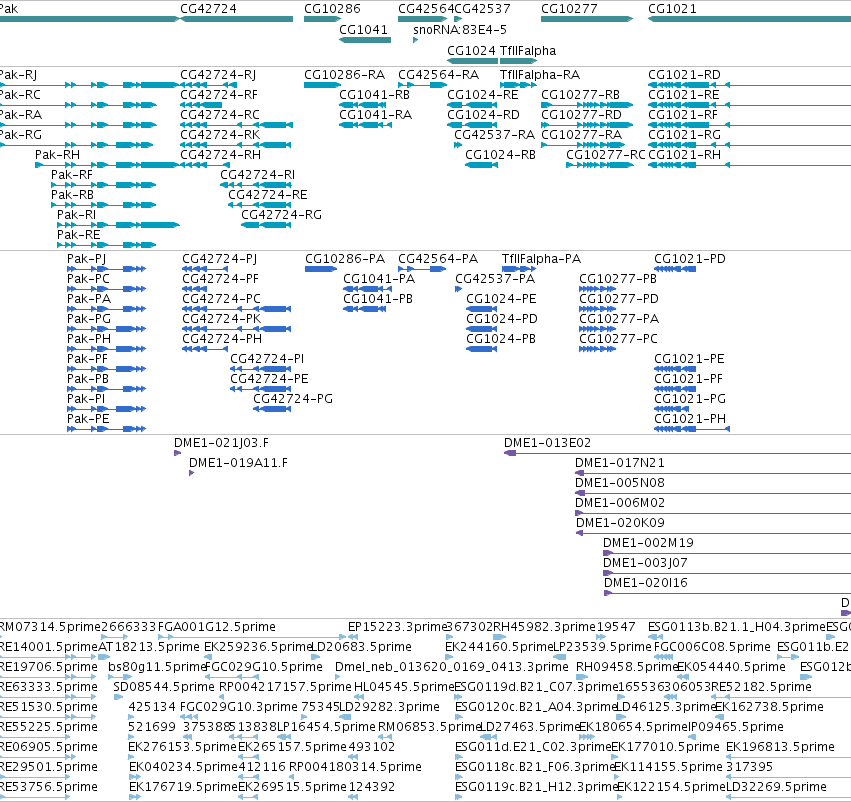The height and width of the screenshot is (802, 851).
Task: Select protein CG42724-PJ
Action: pos(205,269)
